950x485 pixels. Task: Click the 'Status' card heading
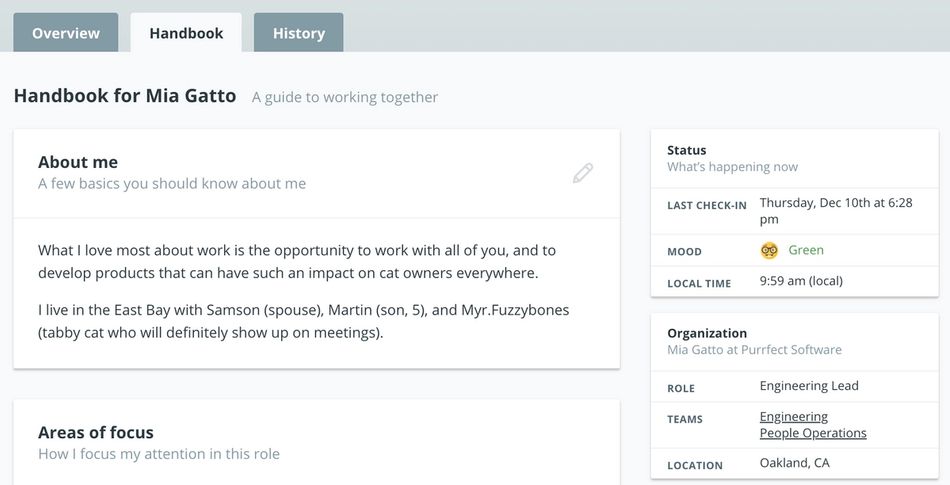[687, 150]
